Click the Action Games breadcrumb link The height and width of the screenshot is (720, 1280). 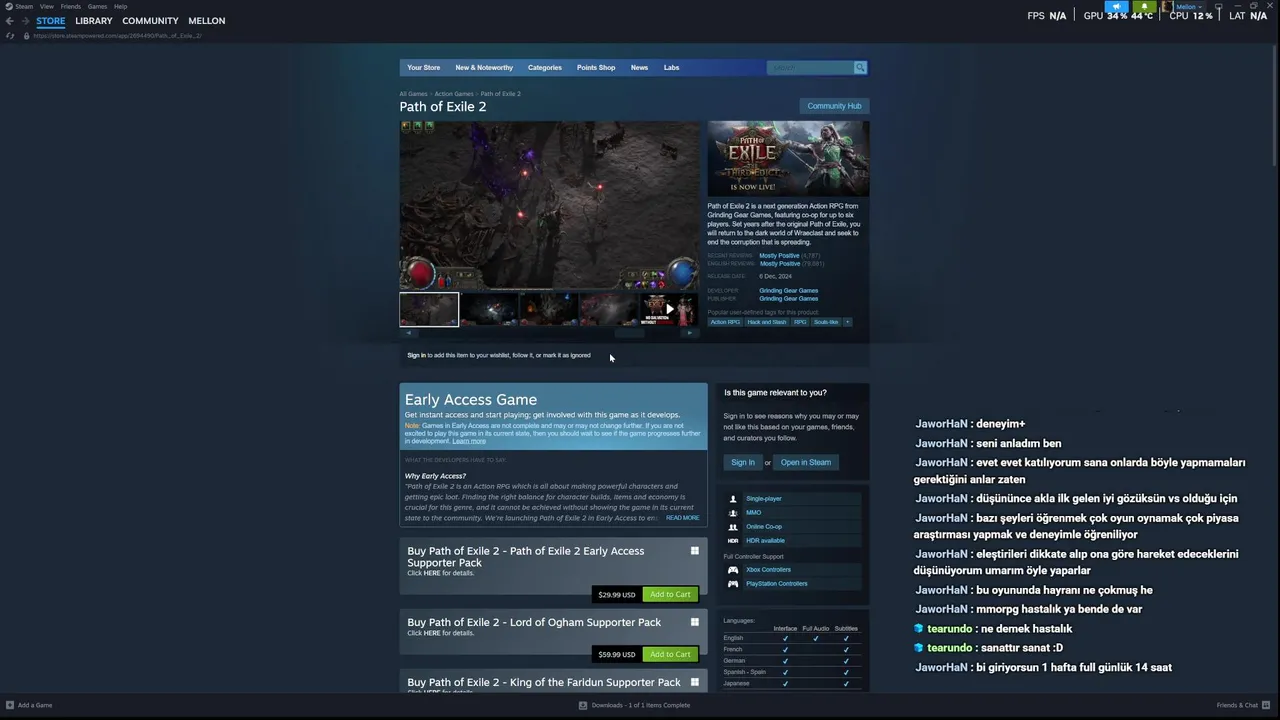pyautogui.click(x=454, y=94)
